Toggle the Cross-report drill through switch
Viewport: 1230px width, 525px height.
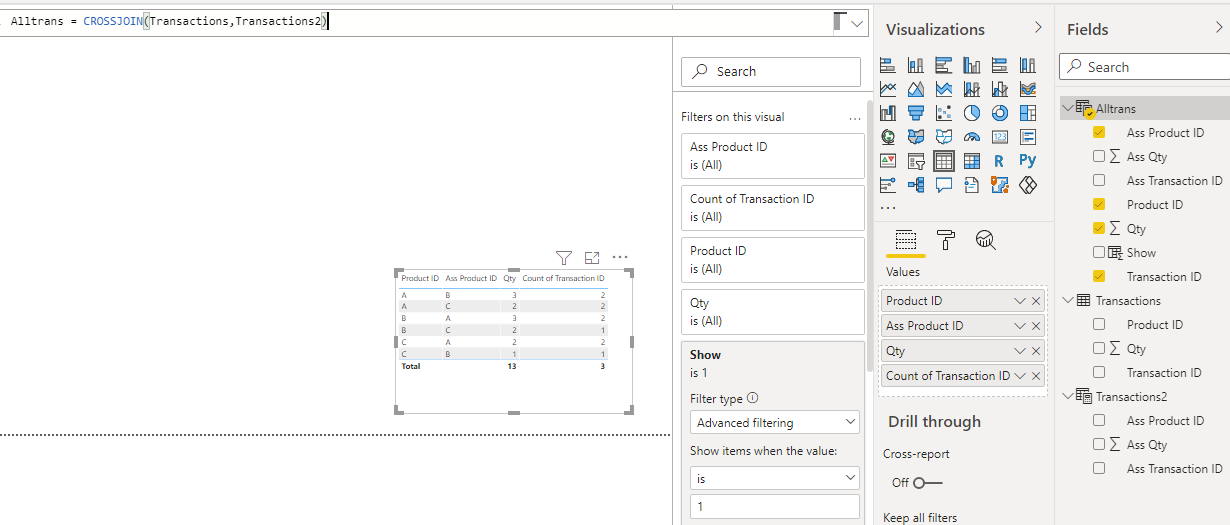tap(927, 482)
